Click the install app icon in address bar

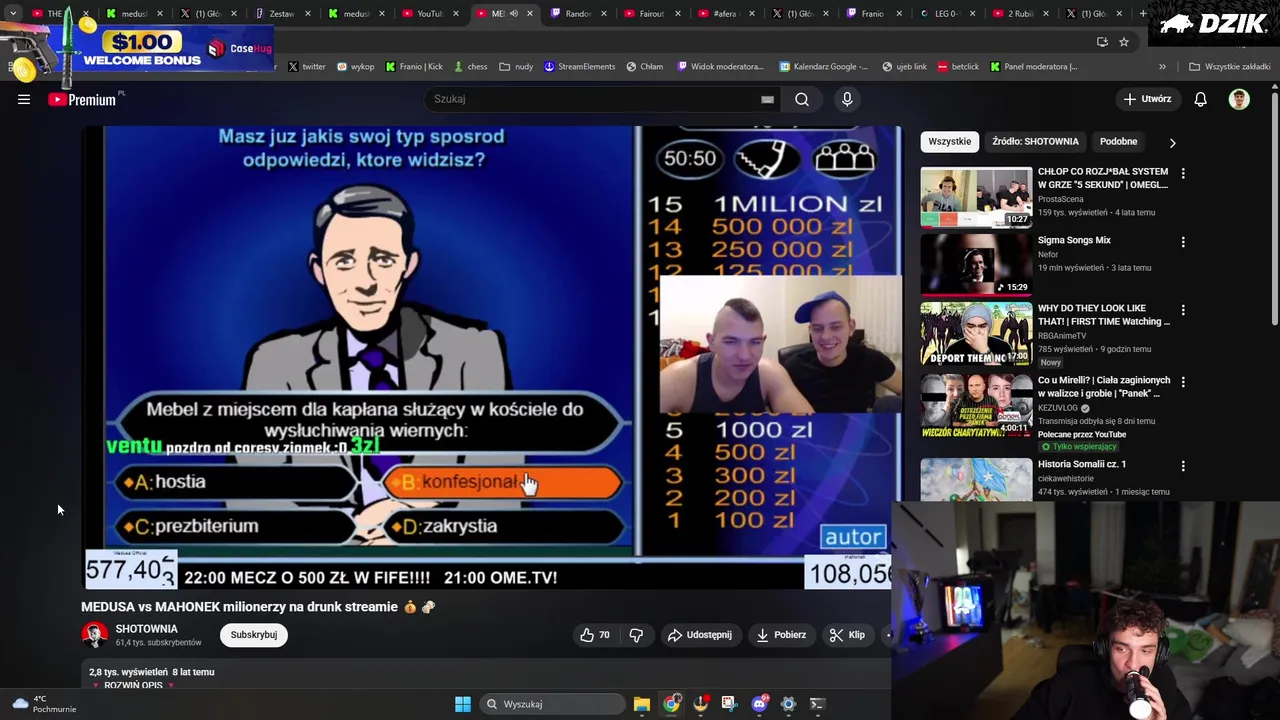(x=1102, y=42)
